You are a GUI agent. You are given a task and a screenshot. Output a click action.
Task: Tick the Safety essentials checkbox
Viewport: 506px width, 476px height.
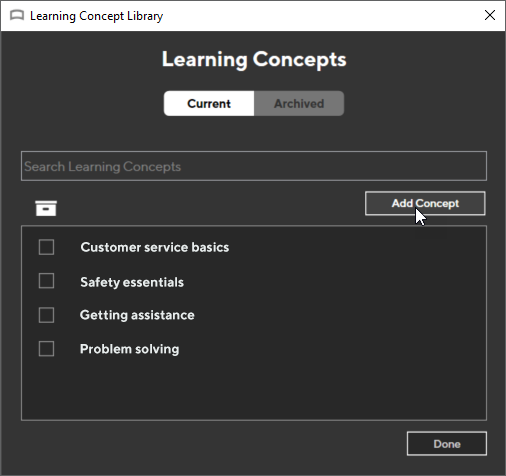click(46, 281)
